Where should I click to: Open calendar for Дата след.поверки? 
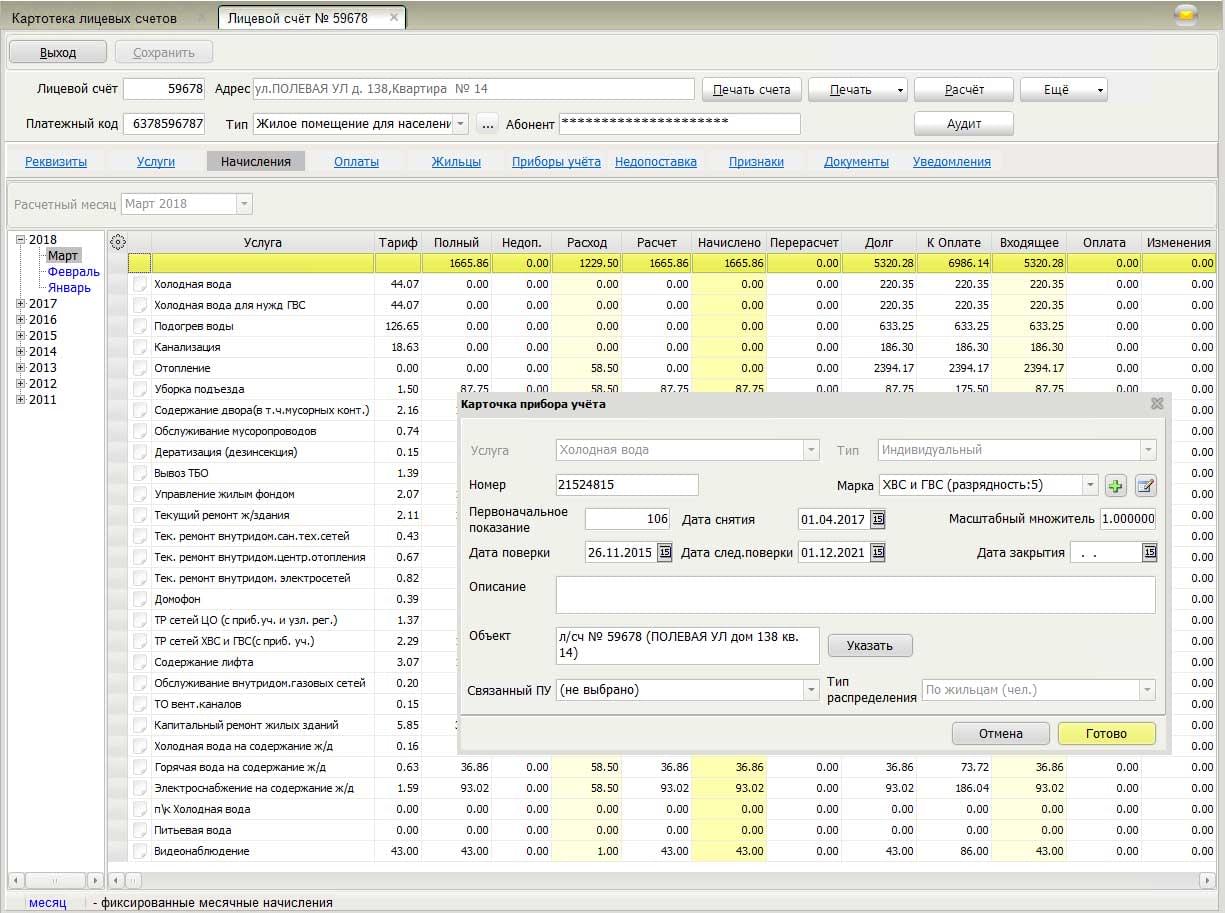click(878, 552)
